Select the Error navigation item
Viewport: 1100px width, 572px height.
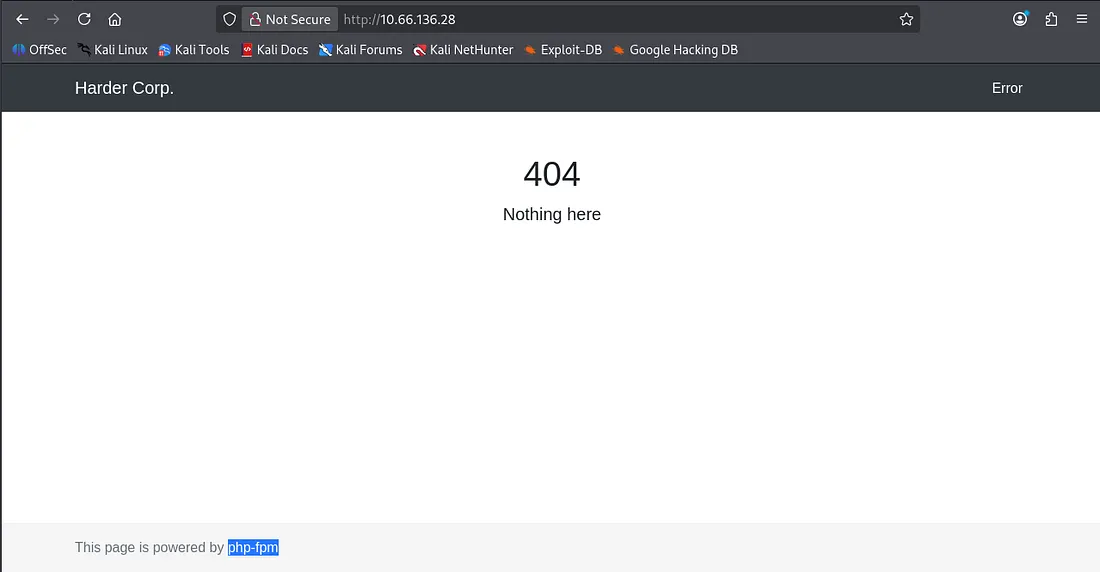(1006, 88)
